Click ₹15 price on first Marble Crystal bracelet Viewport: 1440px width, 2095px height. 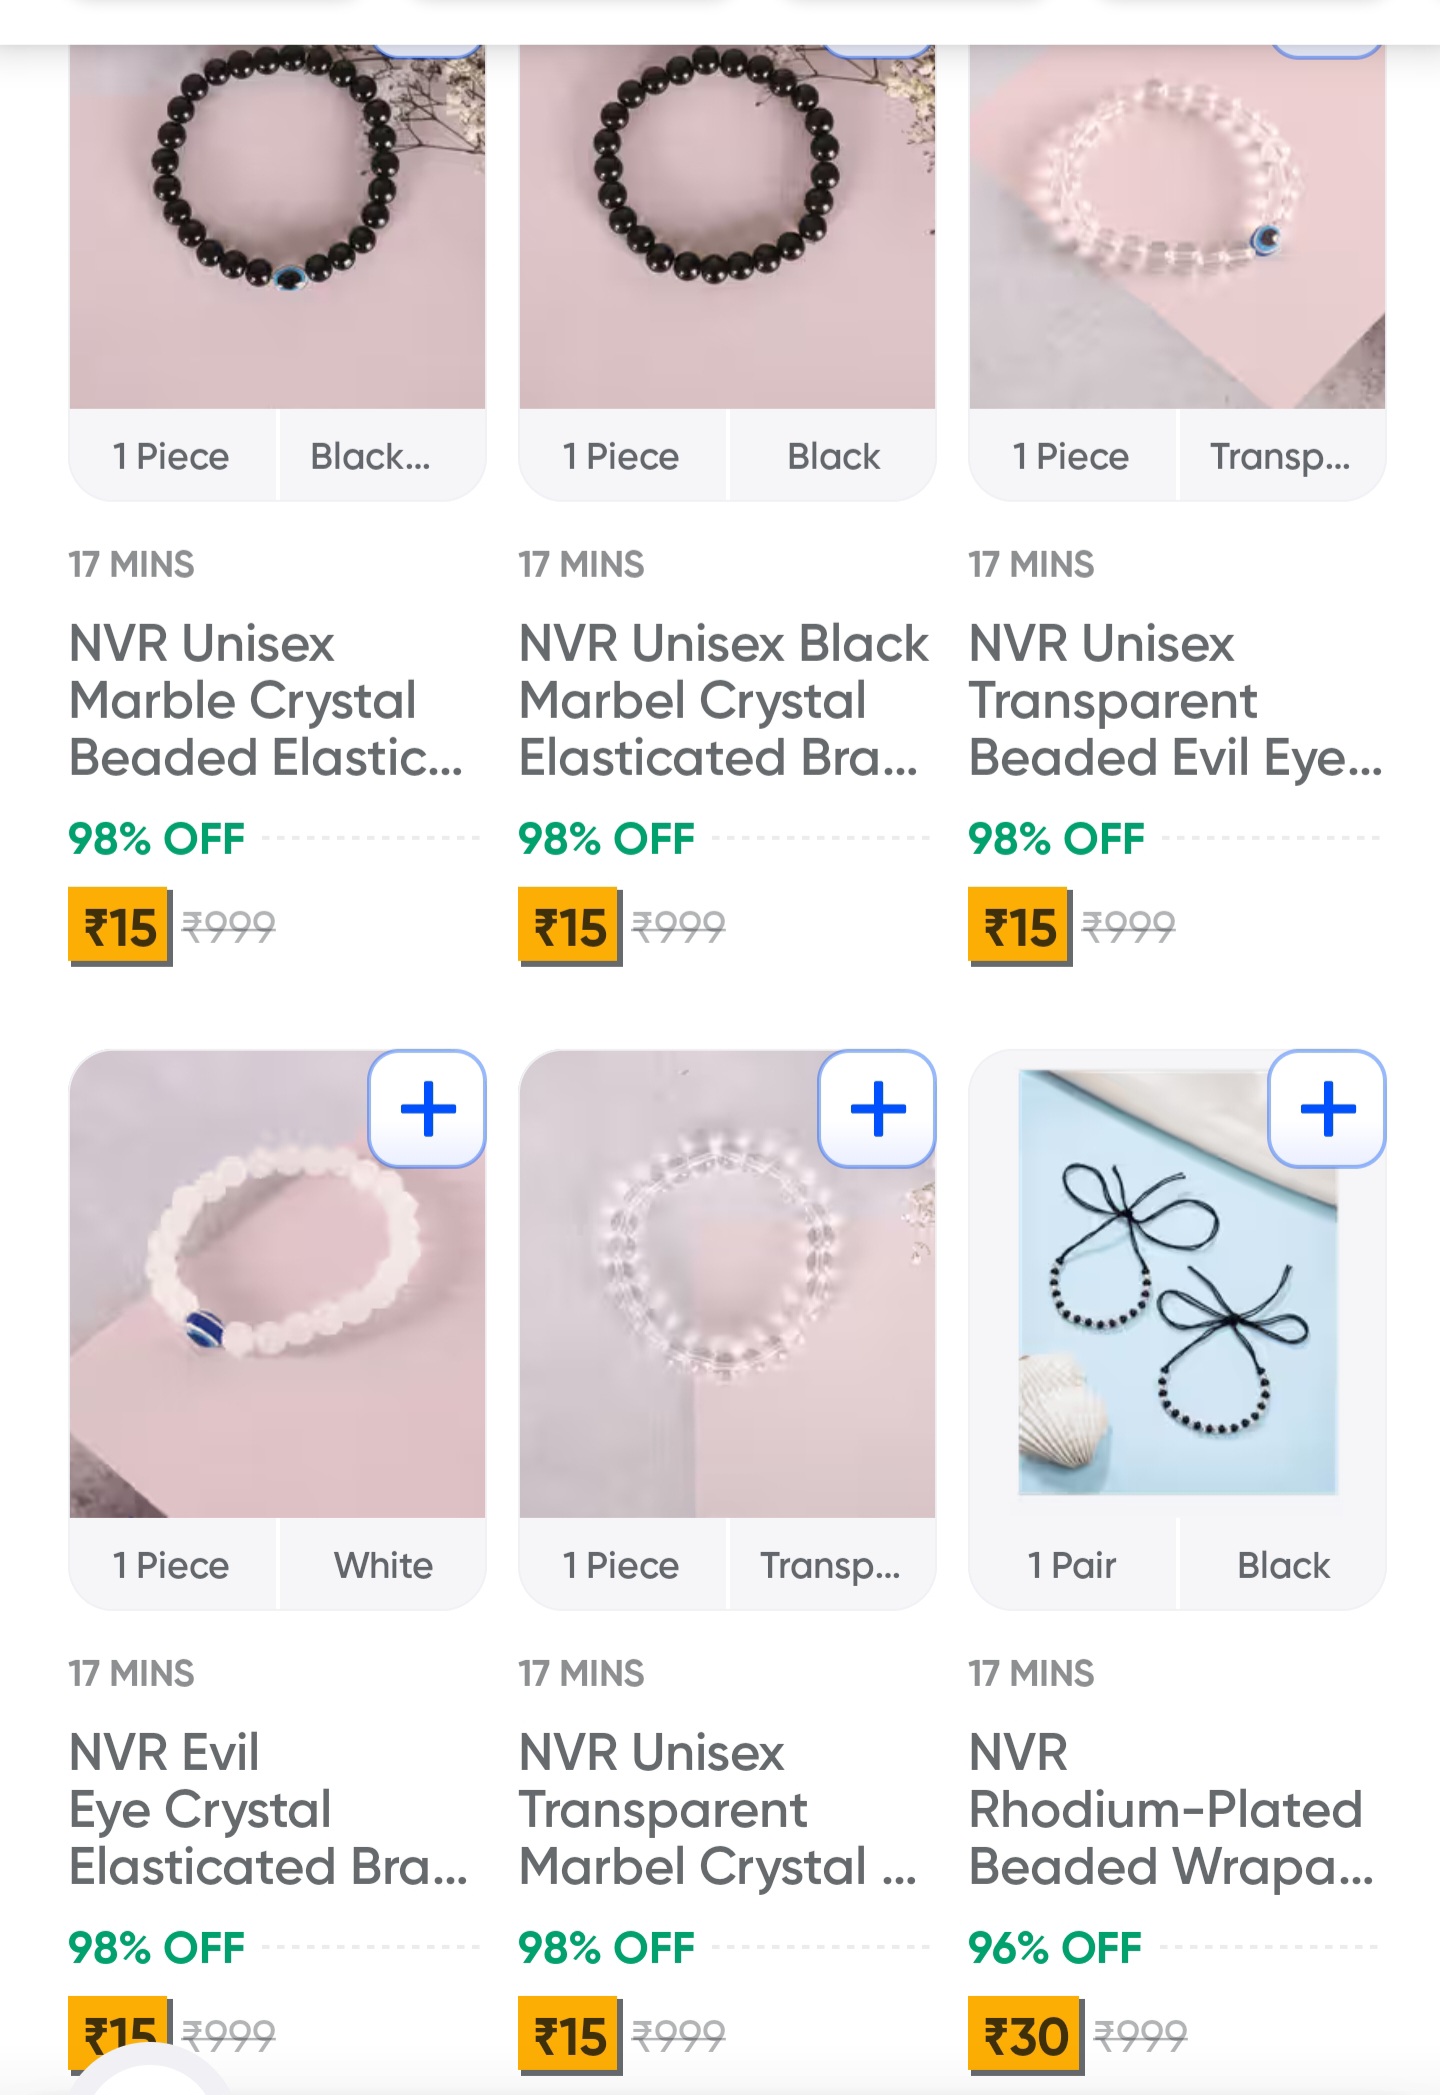click(120, 927)
